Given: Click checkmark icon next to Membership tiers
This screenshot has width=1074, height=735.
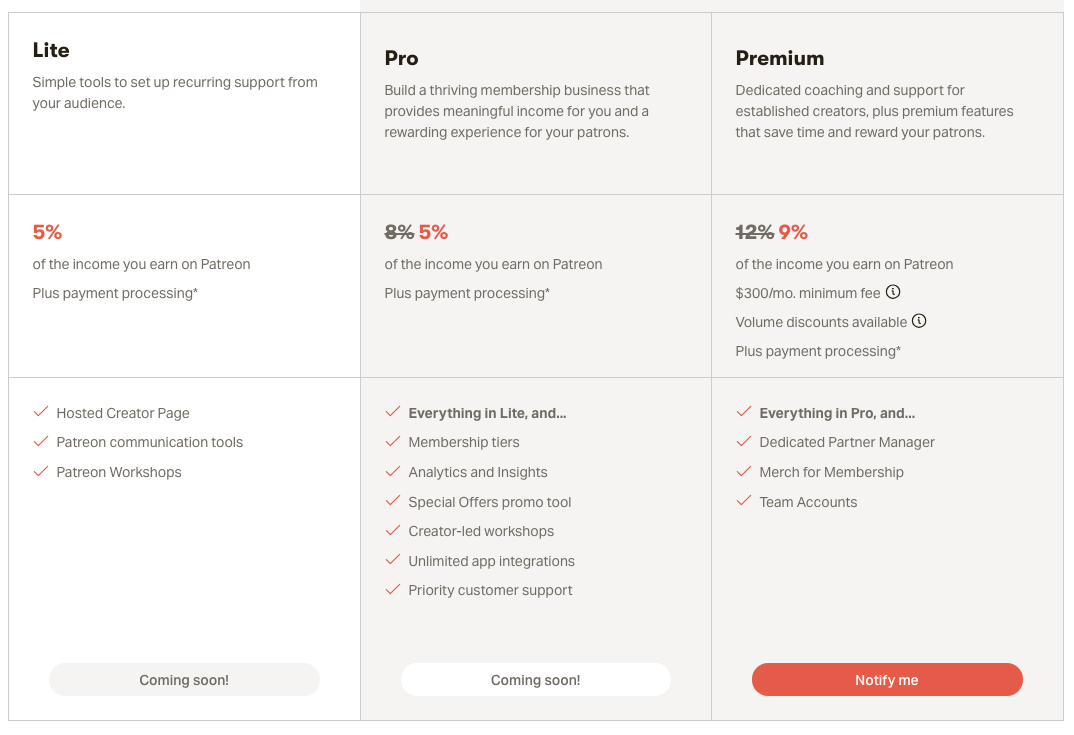Looking at the screenshot, I should point(393,442).
